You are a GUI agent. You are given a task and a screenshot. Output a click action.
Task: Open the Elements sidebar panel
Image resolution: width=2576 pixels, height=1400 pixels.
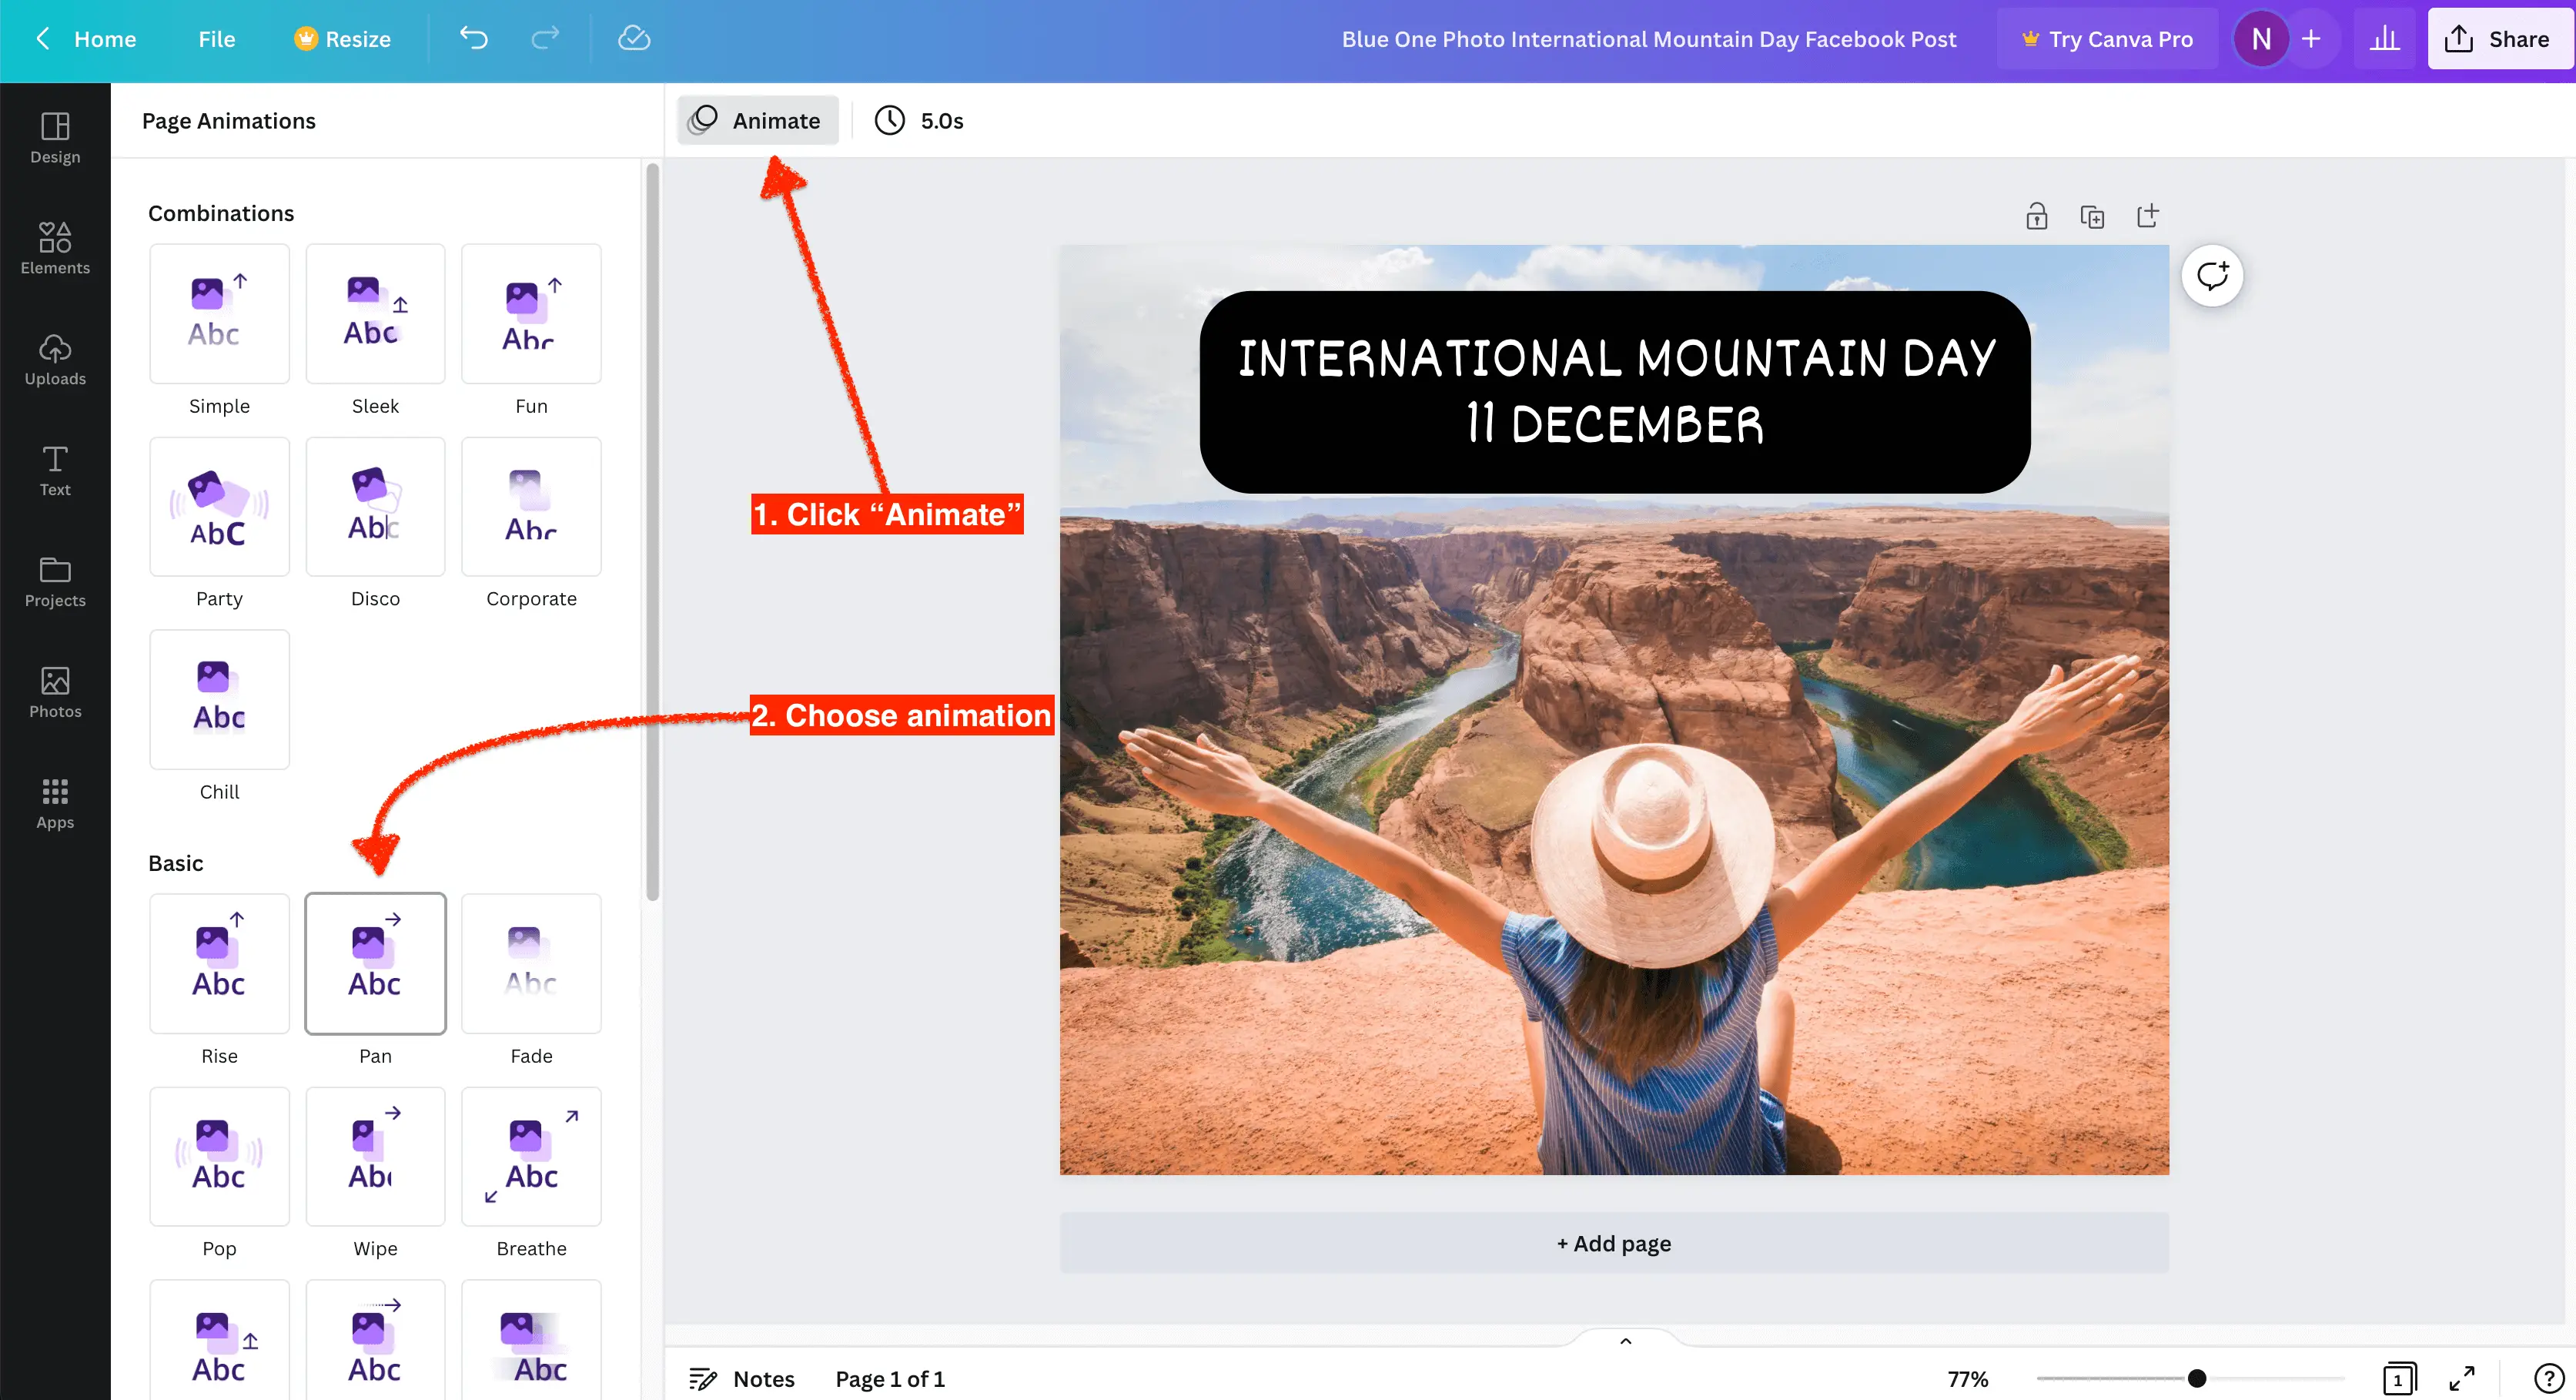[55, 248]
